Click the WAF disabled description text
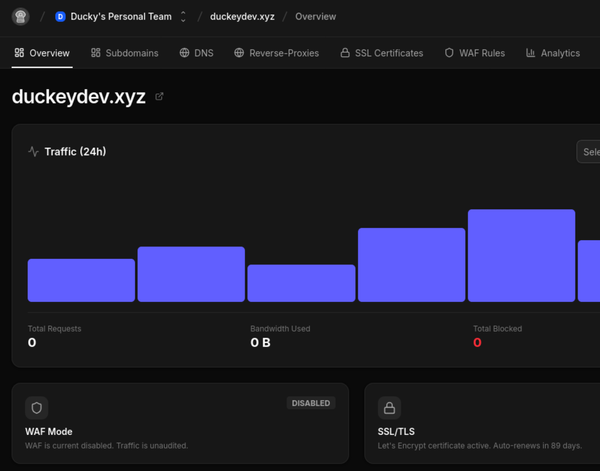Viewport: 600px width, 471px height. click(x=107, y=446)
